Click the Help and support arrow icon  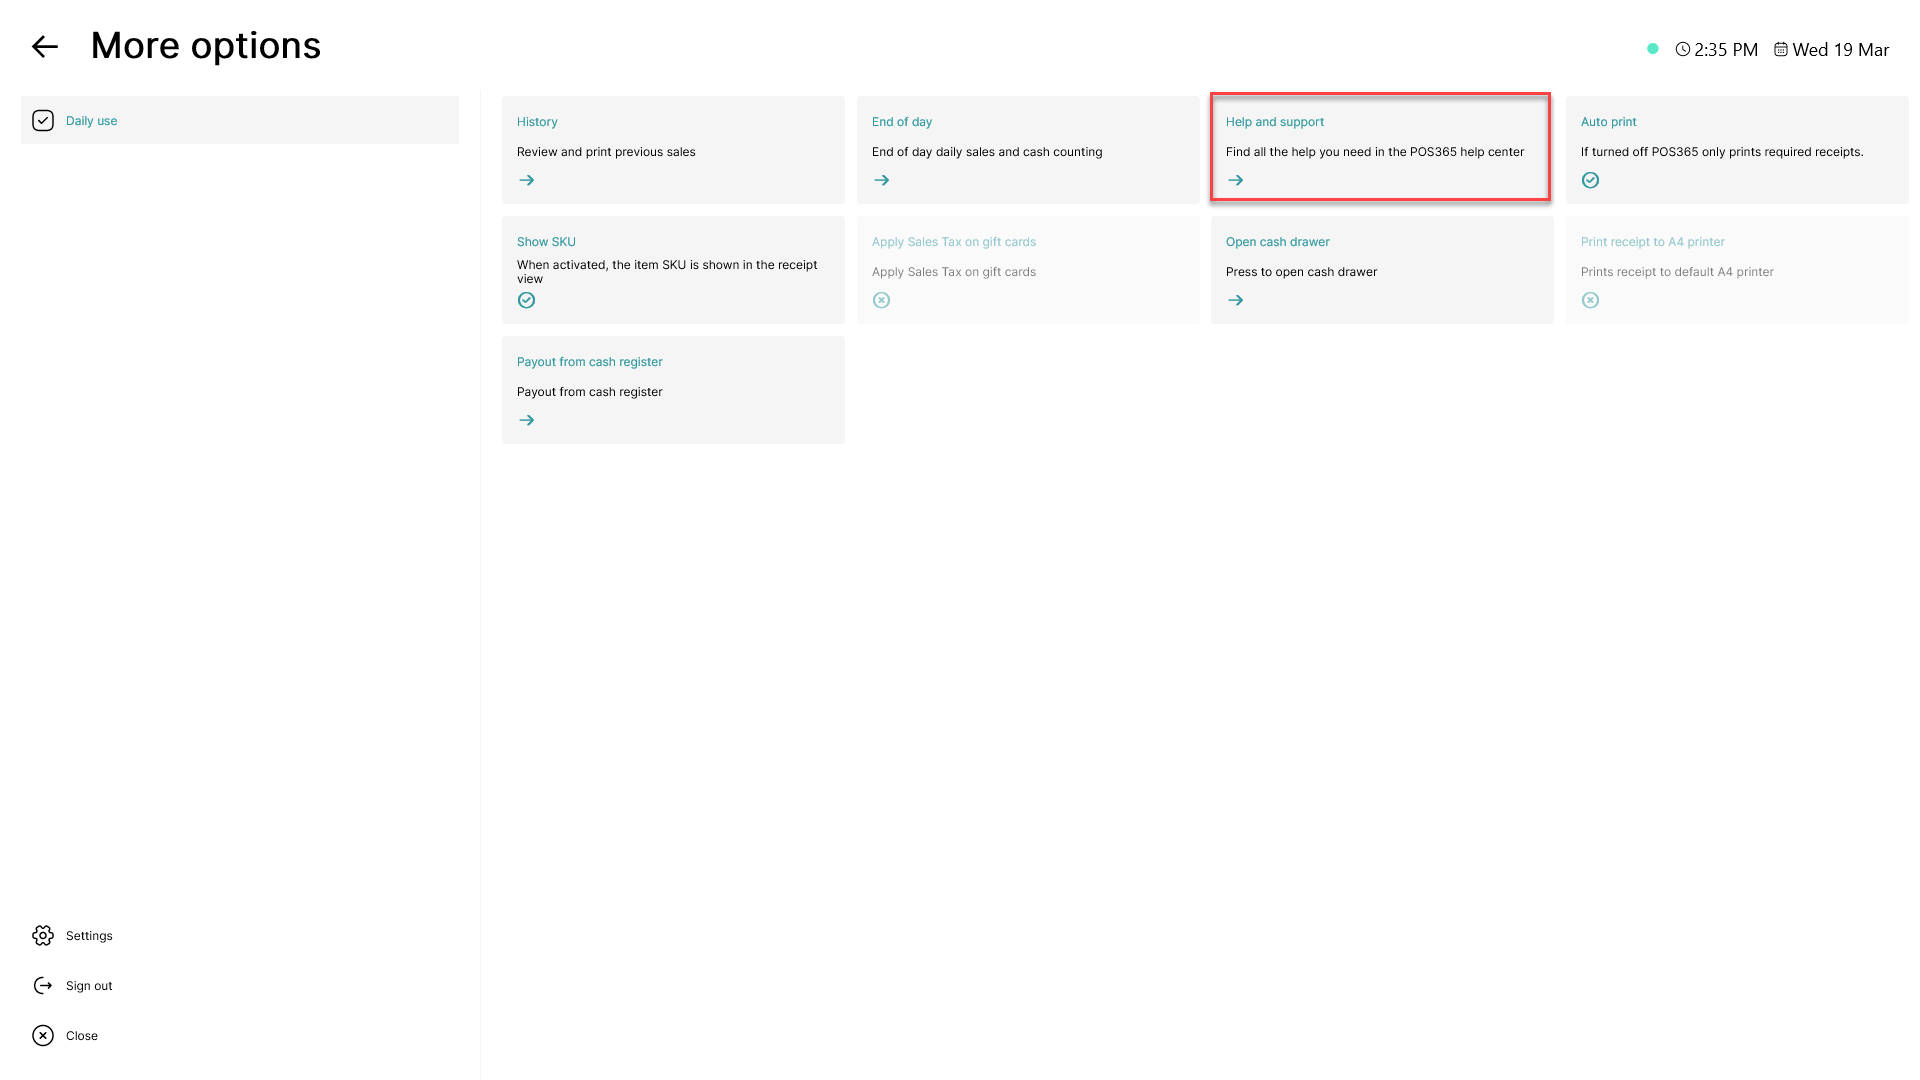tap(1236, 180)
